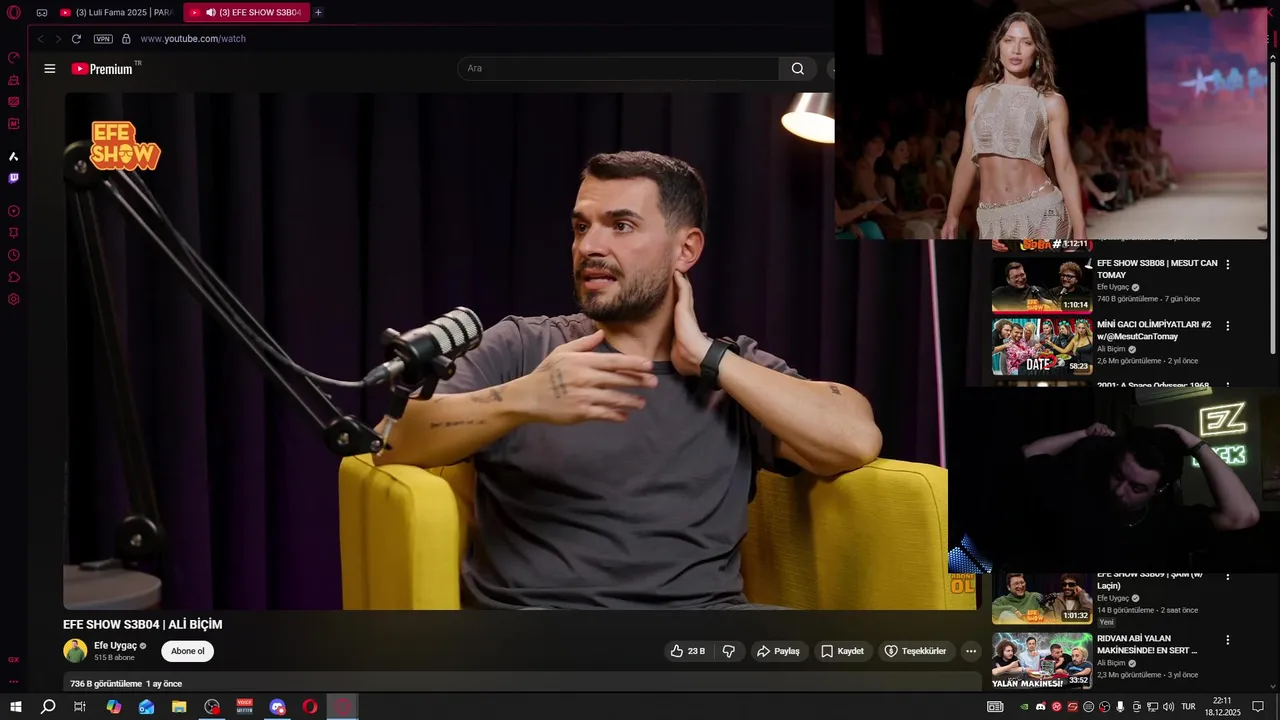Screen dimensions: 1280x720
Task: Switch the TUR keyboard language indicator
Action: 1188,707
